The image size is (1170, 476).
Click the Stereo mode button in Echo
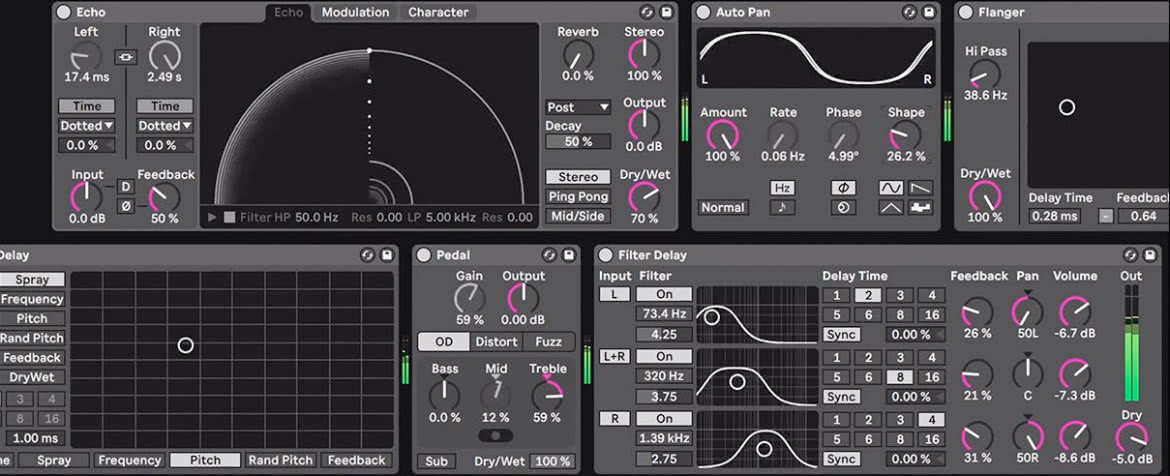(x=578, y=177)
